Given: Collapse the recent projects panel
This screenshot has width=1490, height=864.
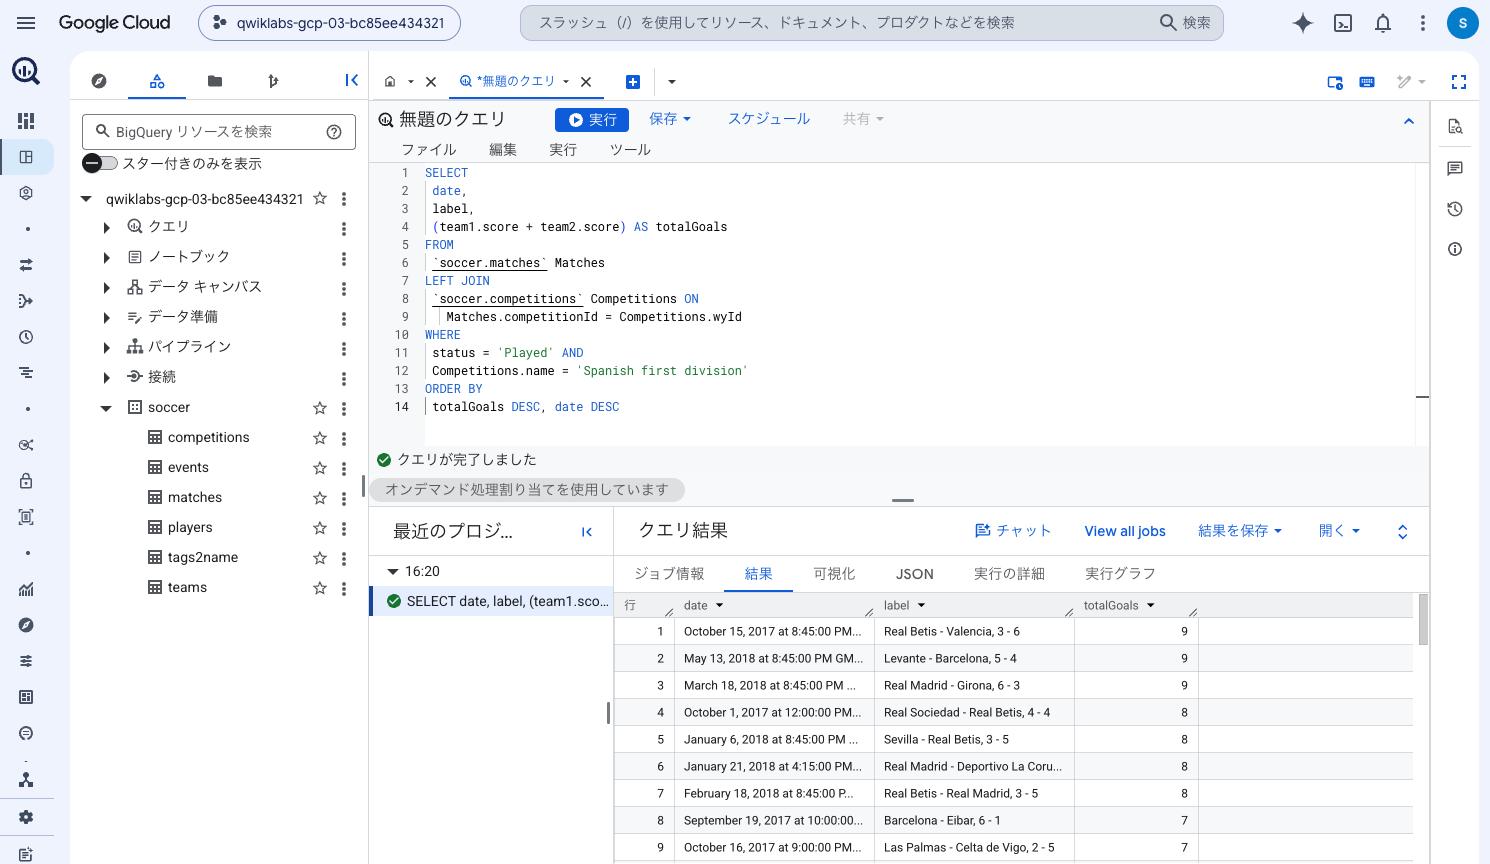Looking at the screenshot, I should pos(587,532).
